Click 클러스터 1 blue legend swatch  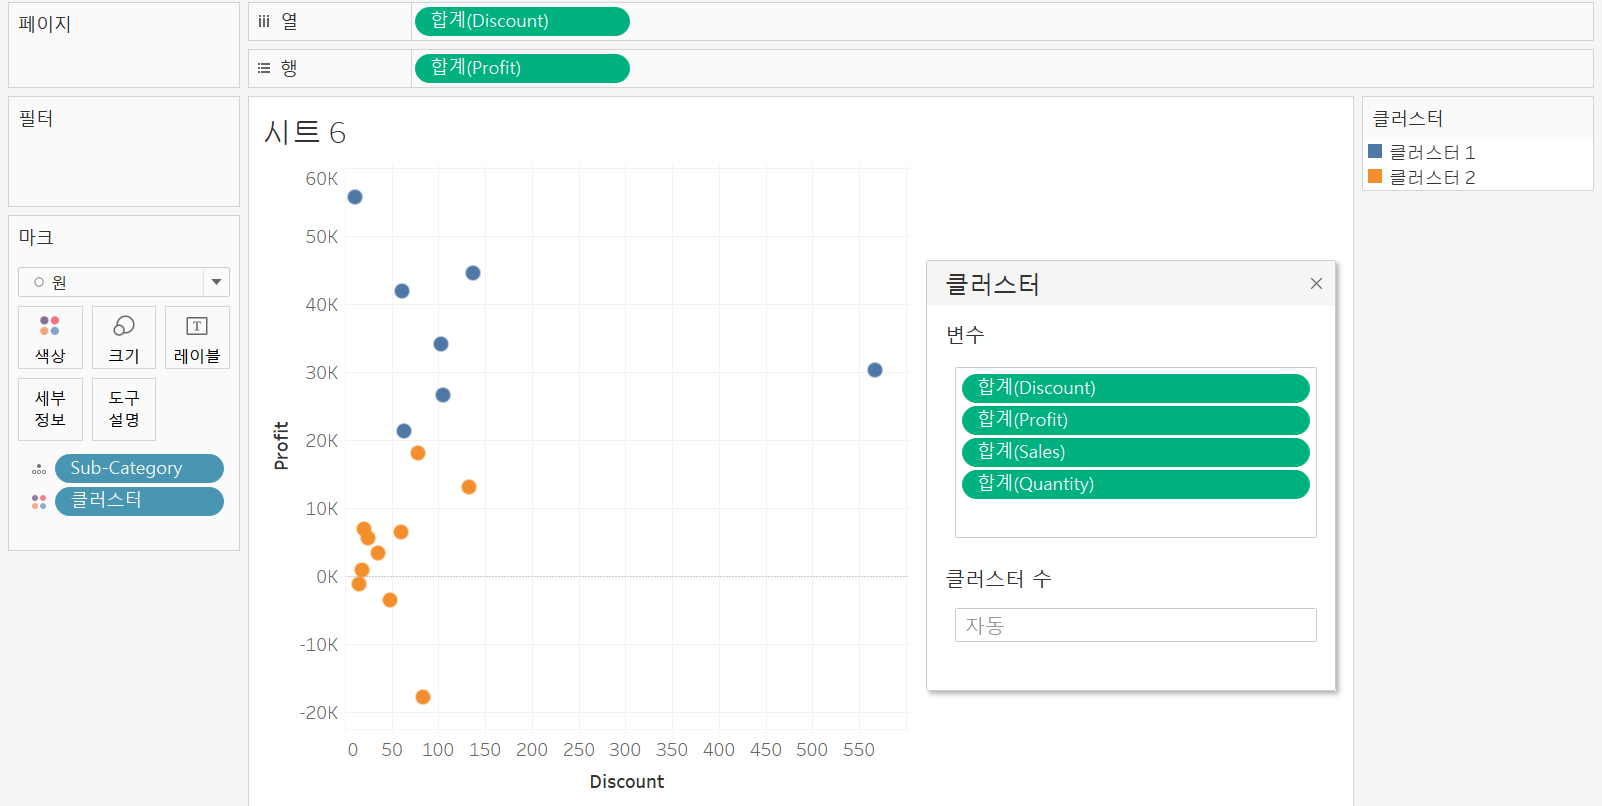1375,151
